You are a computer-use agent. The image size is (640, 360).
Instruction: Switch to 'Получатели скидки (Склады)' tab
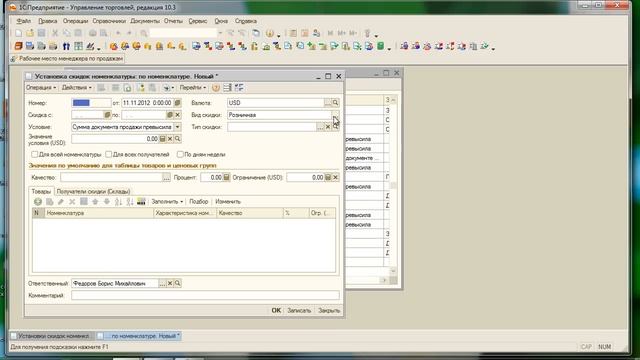pyautogui.click(x=93, y=191)
